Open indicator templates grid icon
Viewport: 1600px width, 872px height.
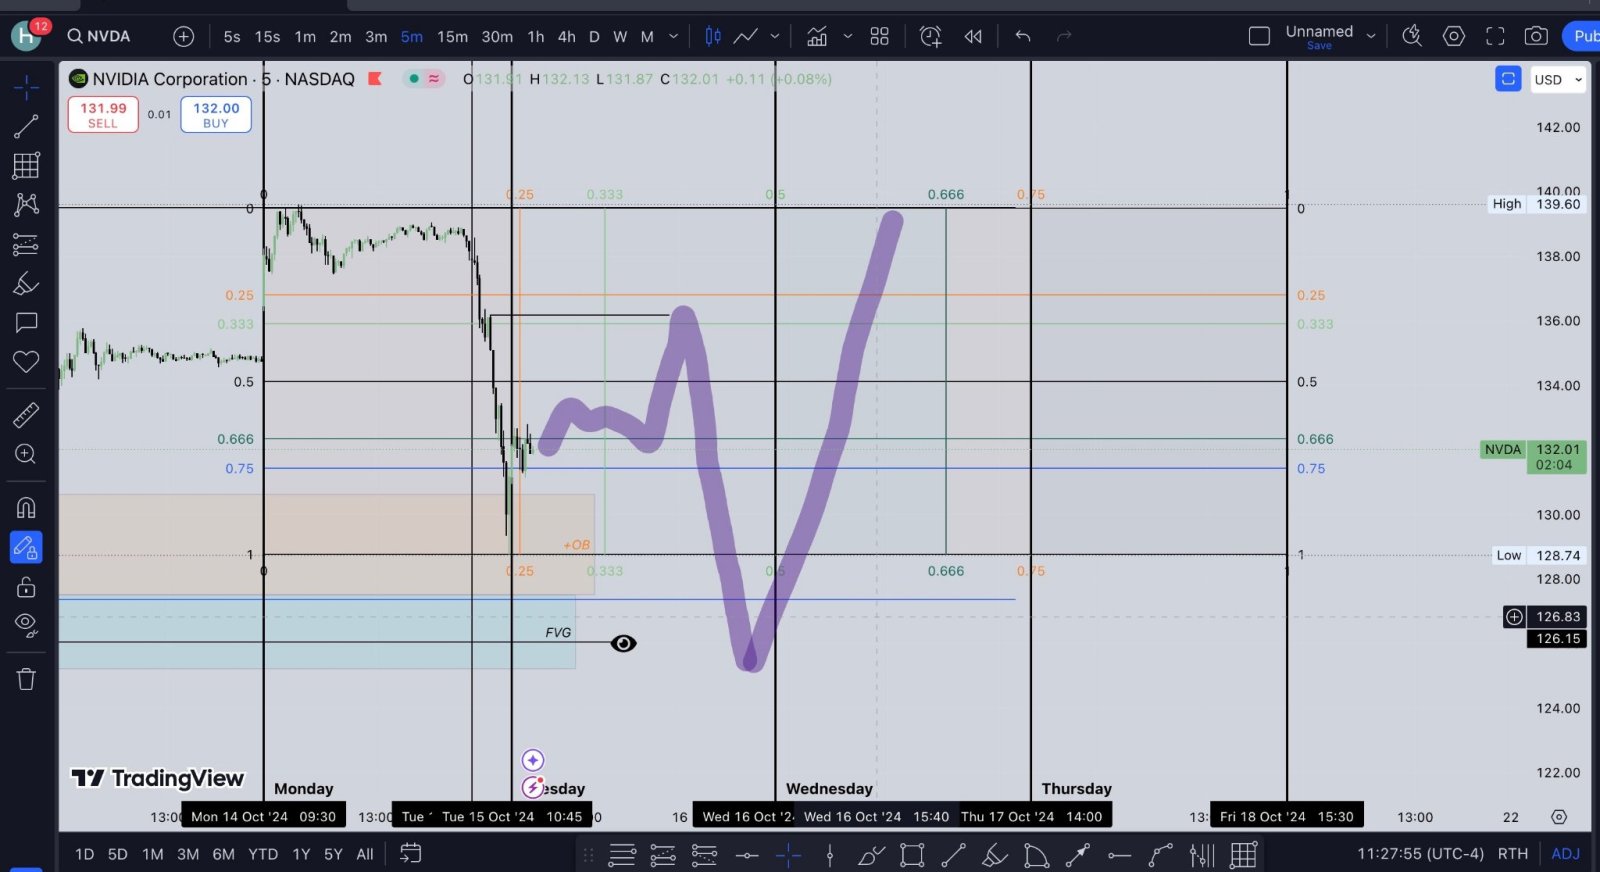click(879, 36)
